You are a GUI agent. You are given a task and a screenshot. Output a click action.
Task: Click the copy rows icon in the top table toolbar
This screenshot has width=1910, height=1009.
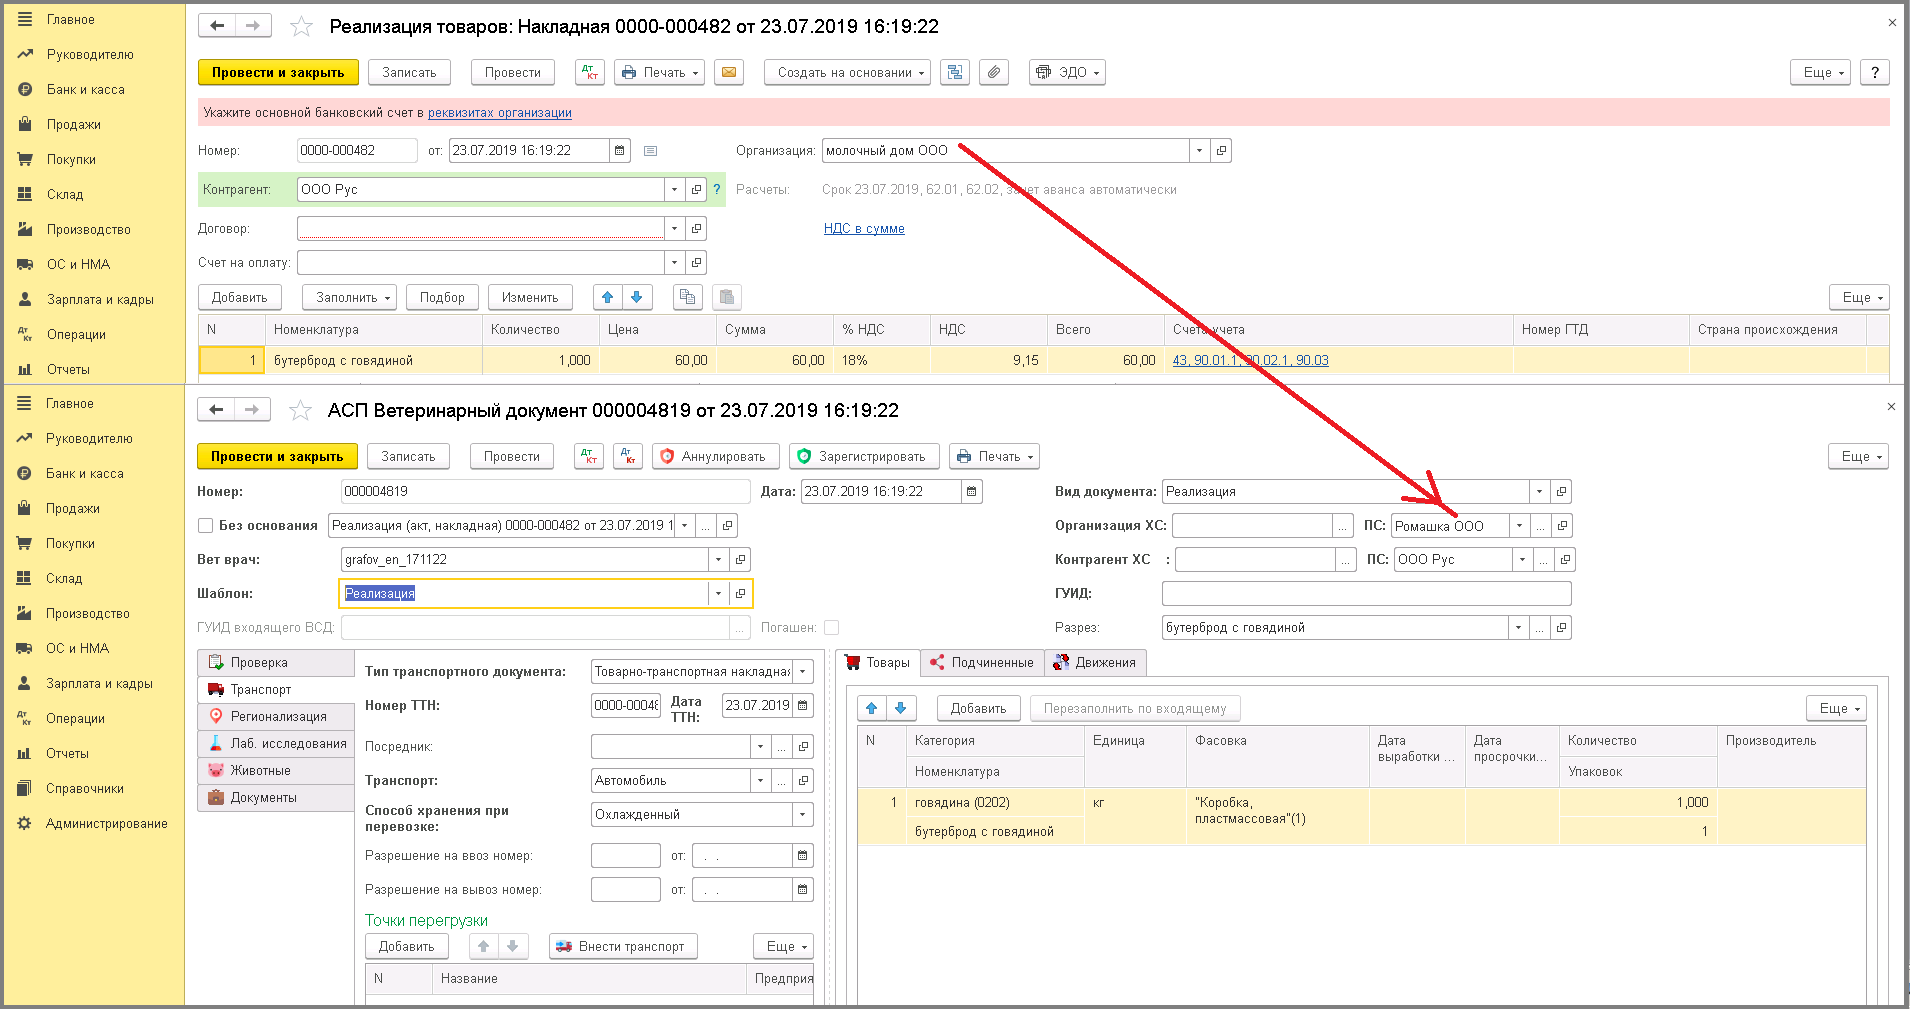coord(687,297)
